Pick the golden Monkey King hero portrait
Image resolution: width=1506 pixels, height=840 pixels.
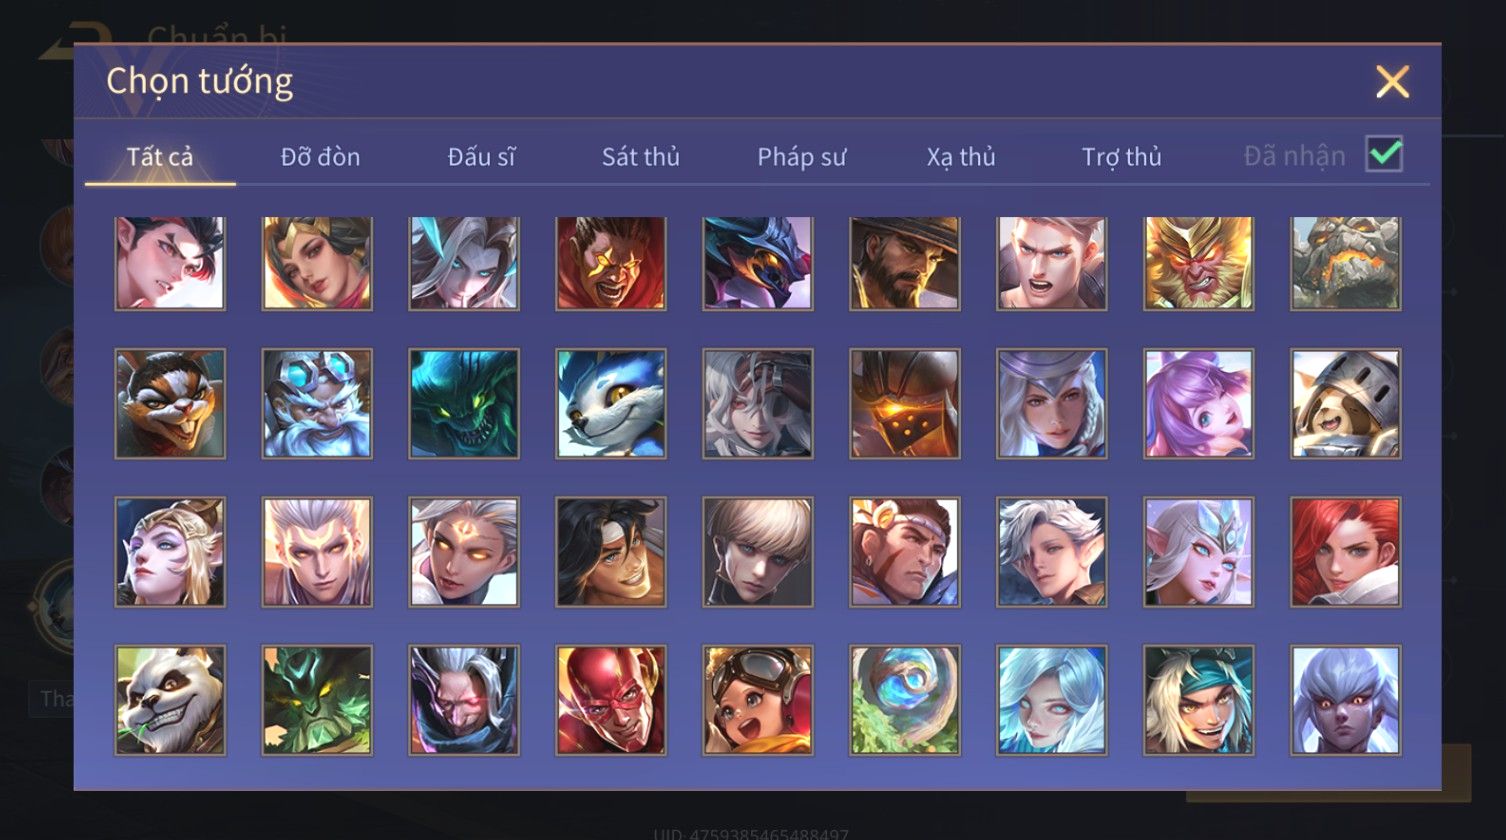coord(1199,262)
